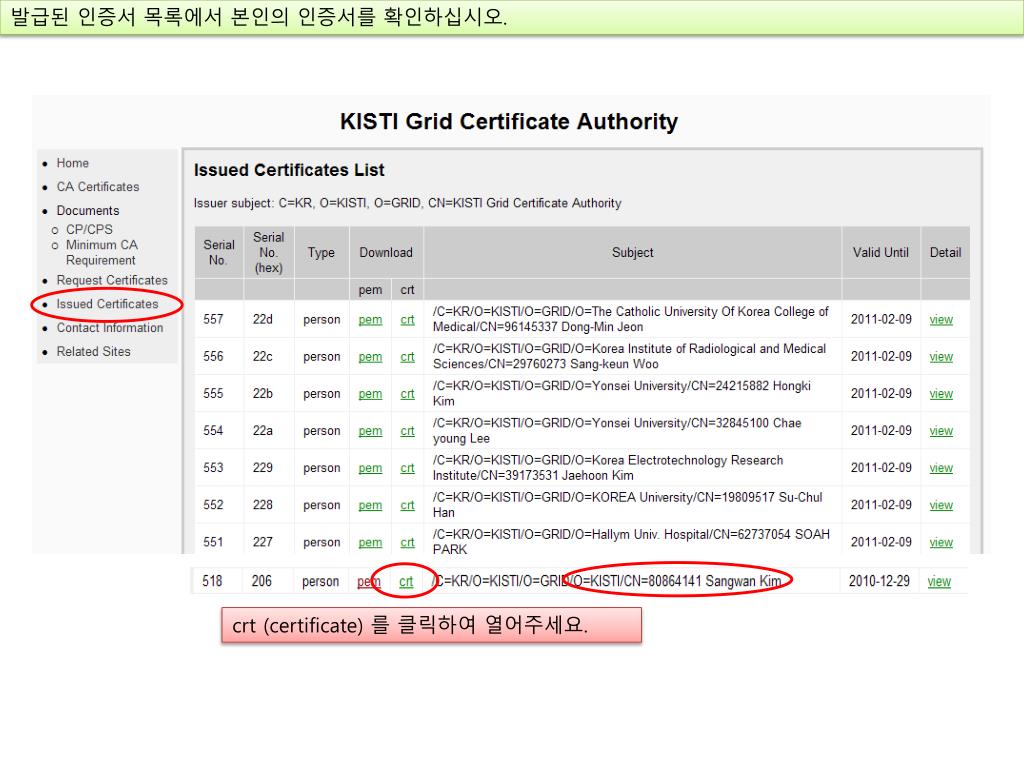Viewport: 1024px width, 768px height.
Task: Download crt for serial 556
Action: [408, 357]
